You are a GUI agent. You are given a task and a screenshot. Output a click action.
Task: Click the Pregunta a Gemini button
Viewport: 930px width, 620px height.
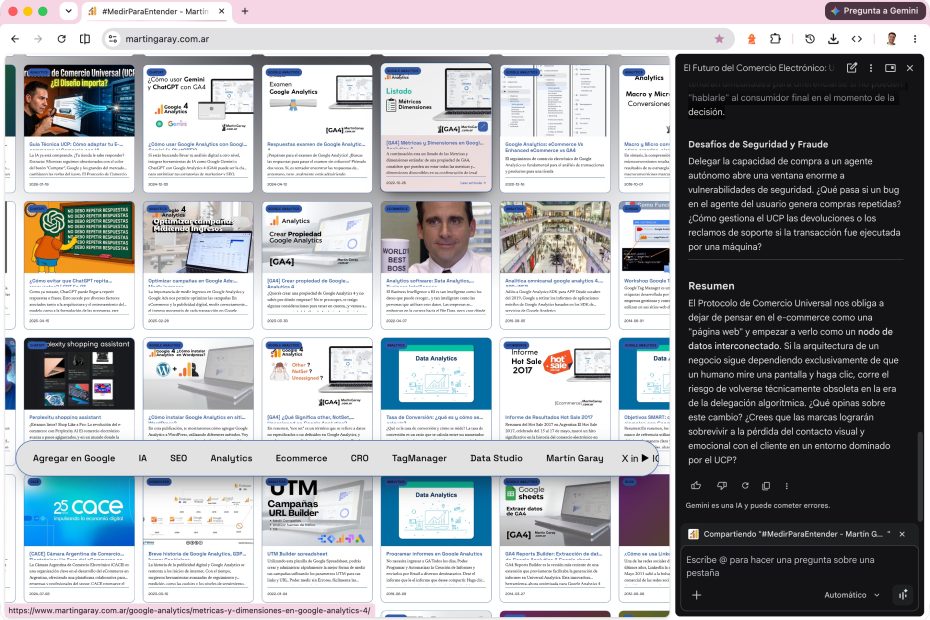874,11
